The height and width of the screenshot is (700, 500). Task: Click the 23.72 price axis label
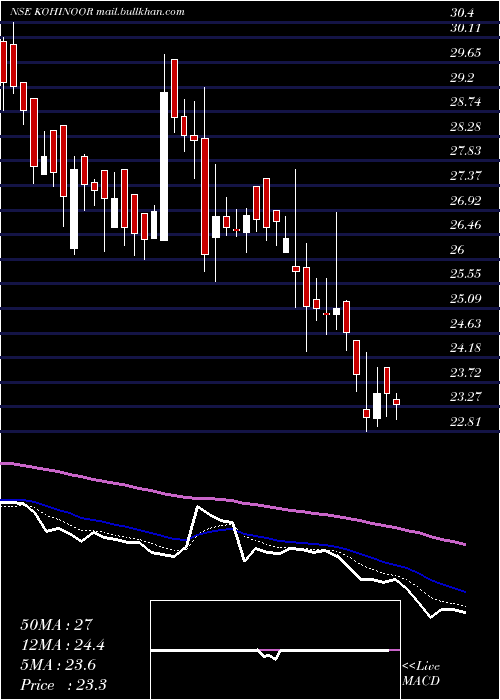(466, 372)
